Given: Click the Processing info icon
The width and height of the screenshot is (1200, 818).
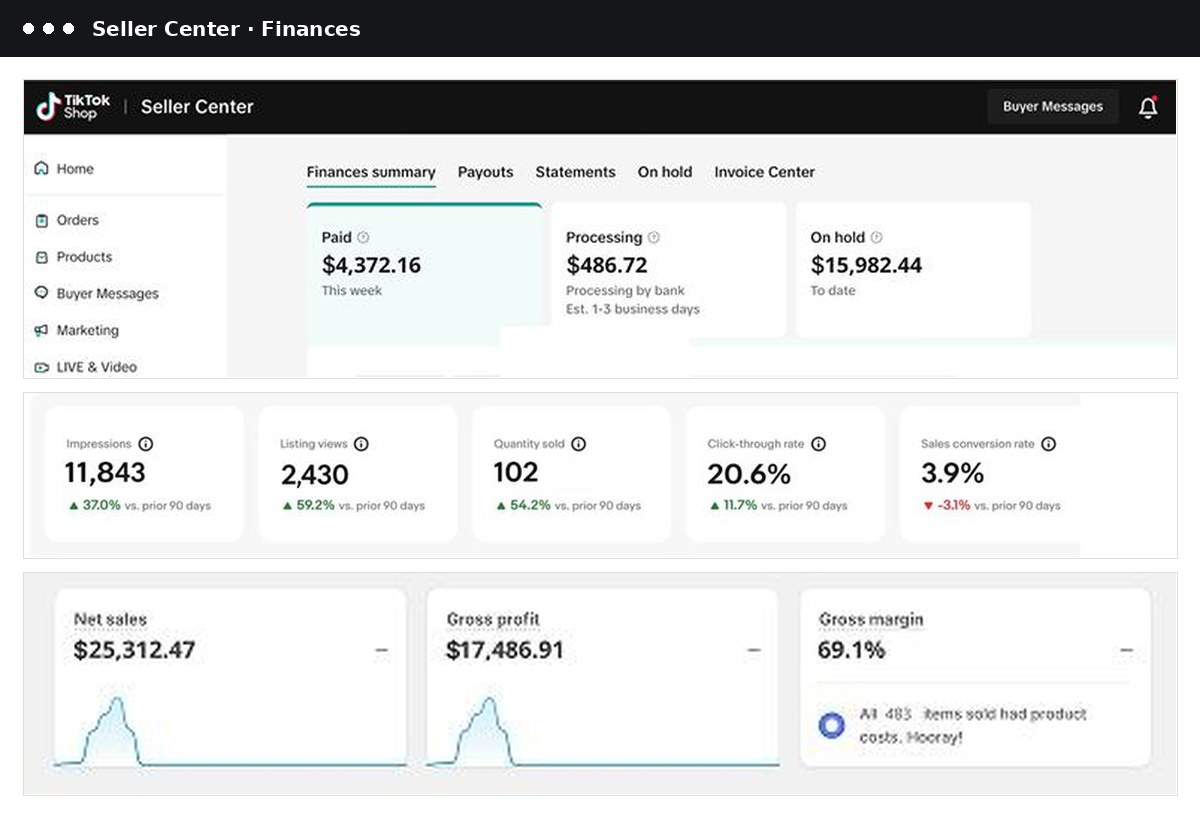Looking at the screenshot, I should click(653, 238).
